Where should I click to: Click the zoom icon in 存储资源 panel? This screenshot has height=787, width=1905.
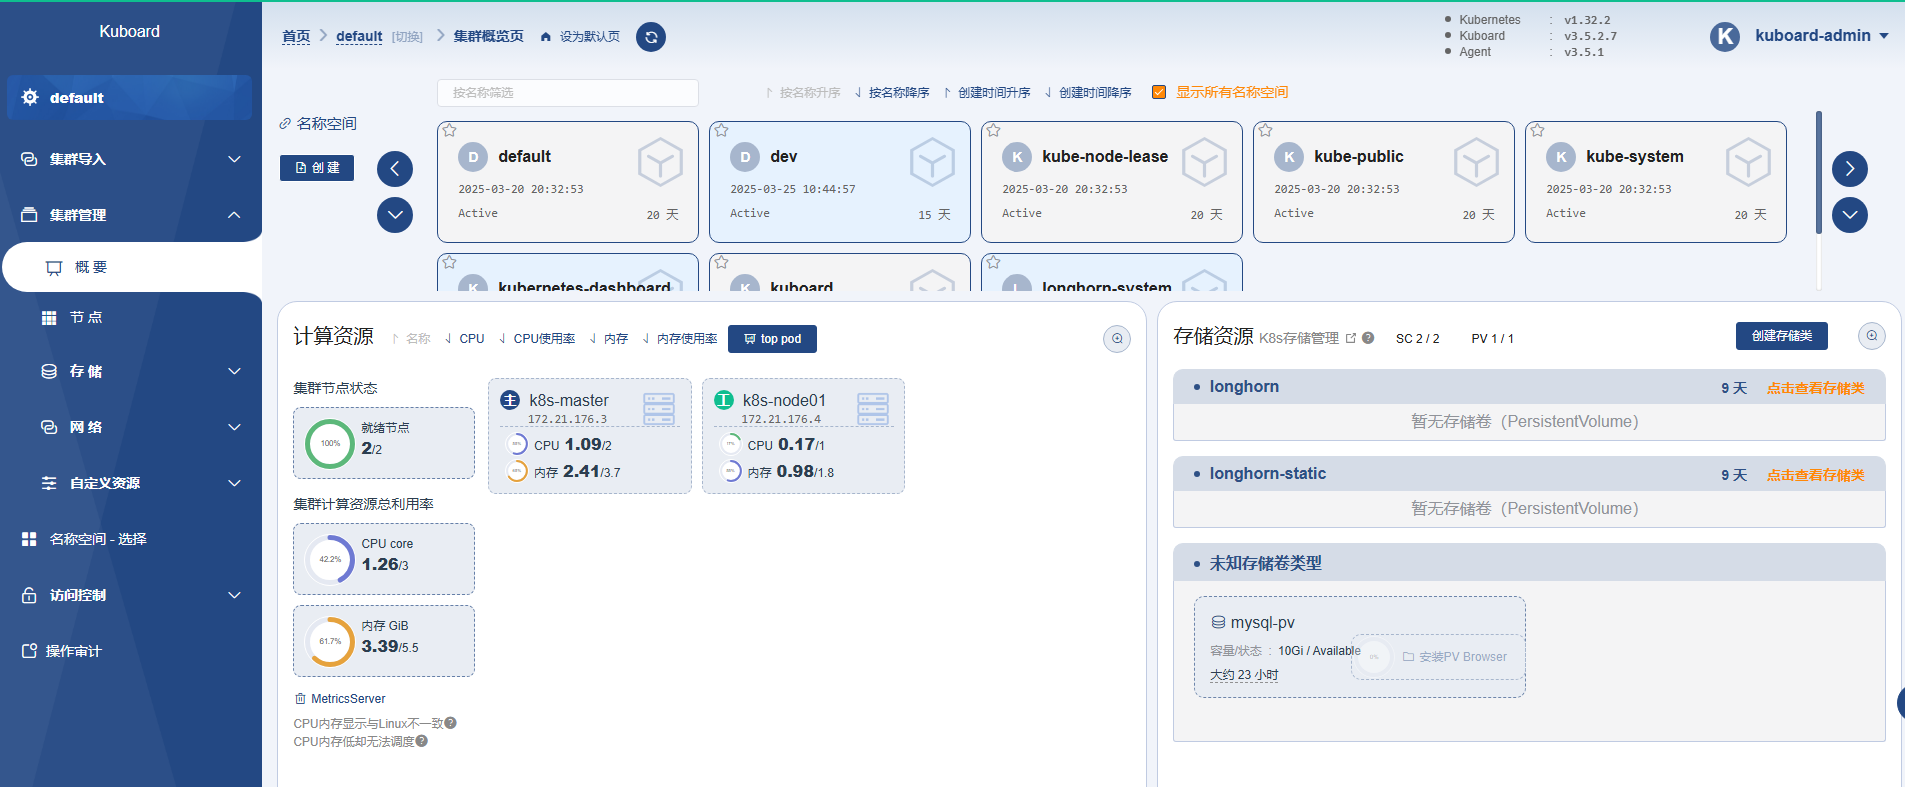click(1872, 336)
